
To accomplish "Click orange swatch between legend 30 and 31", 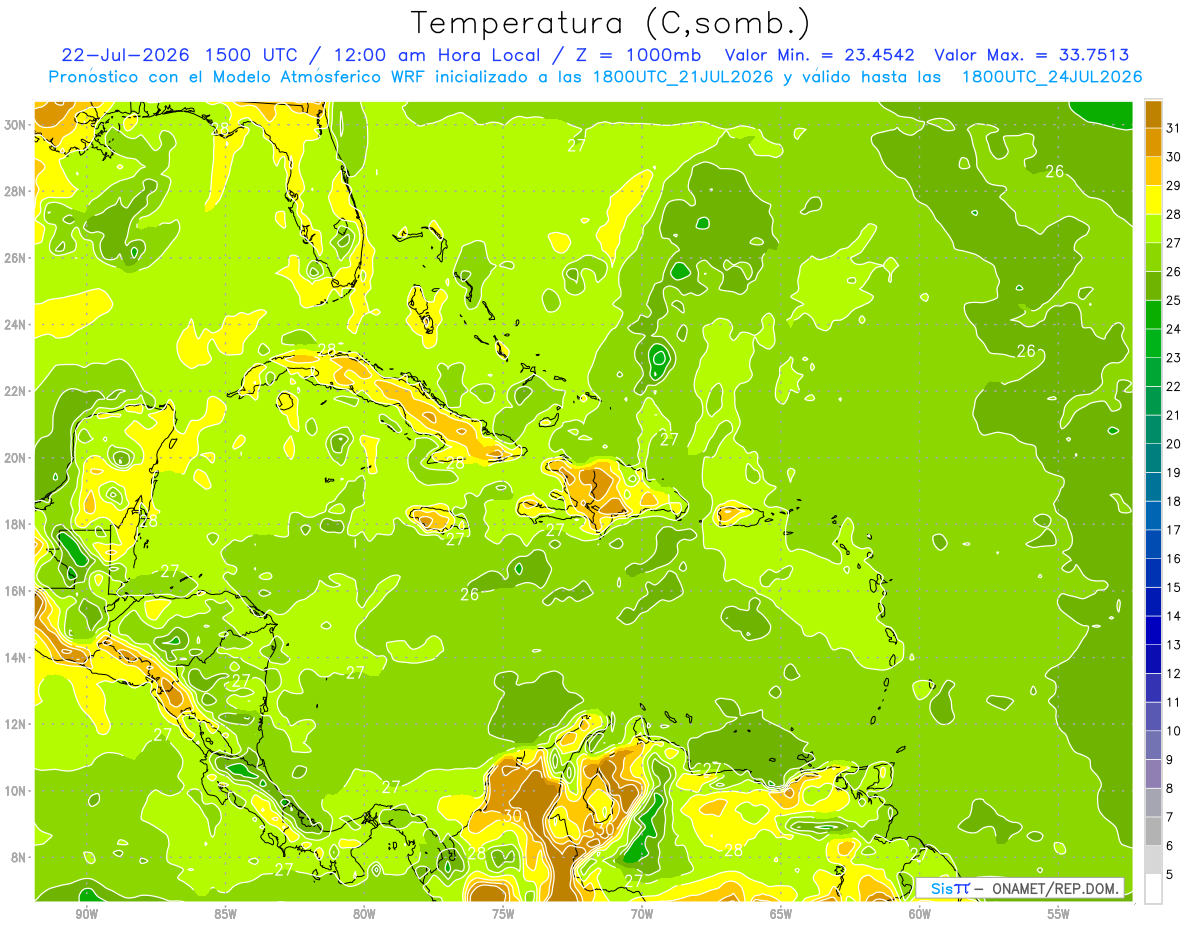I will tap(1153, 142).
